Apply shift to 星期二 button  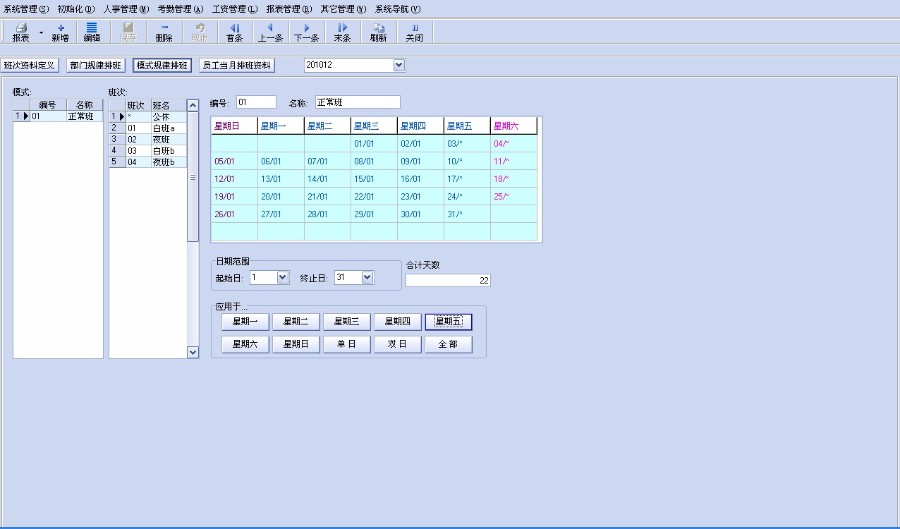[296, 322]
